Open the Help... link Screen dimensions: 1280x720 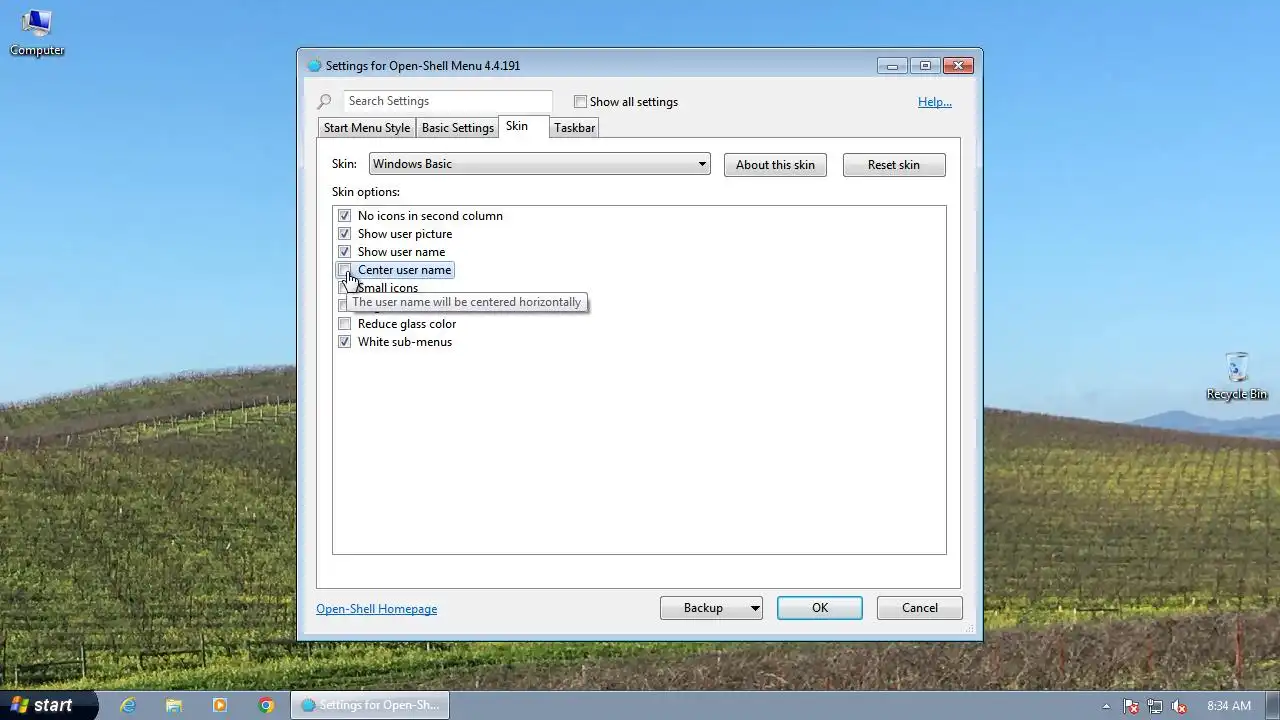point(935,102)
